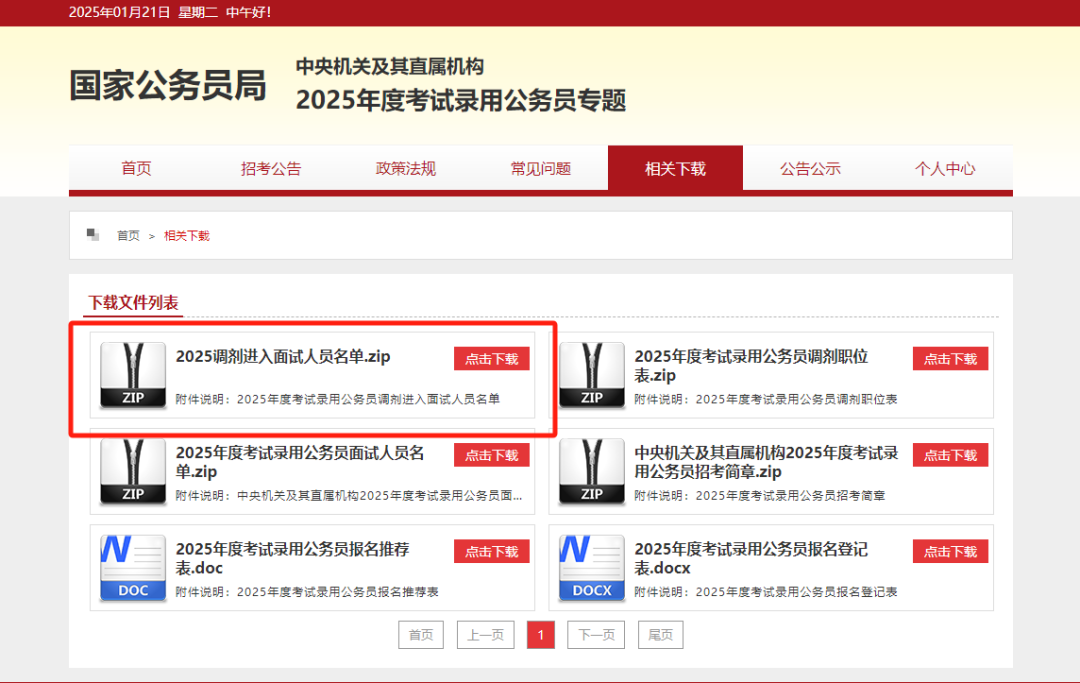This screenshot has height=683, width=1080.
Task: Click DOCX icon for 报名登记表
Action: pos(592,567)
